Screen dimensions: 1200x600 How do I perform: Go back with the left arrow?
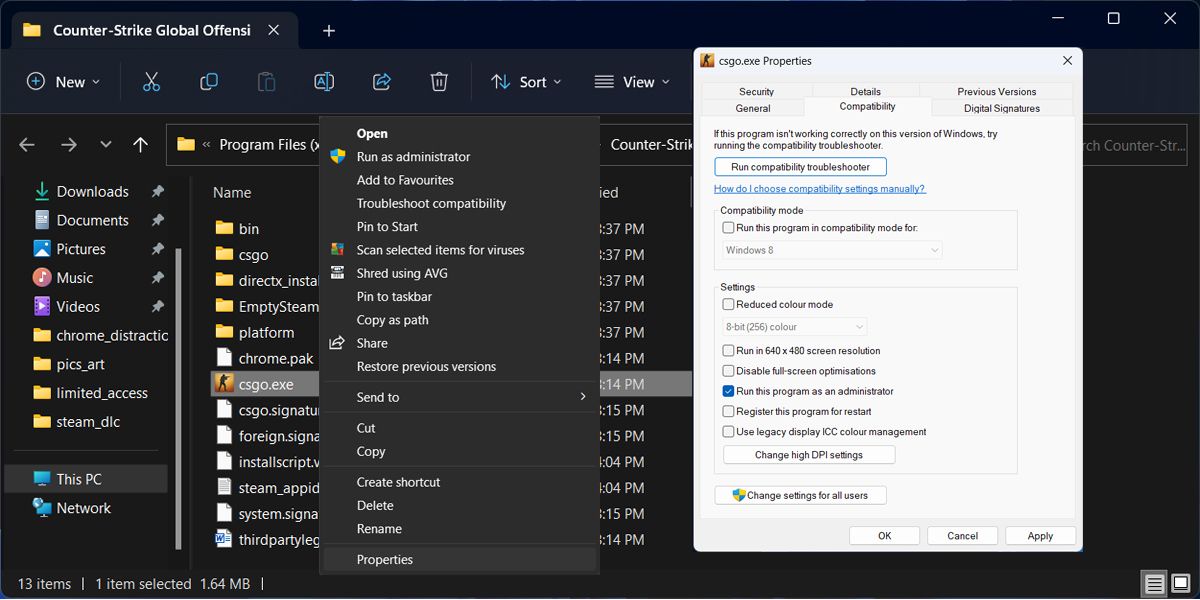tap(27, 145)
